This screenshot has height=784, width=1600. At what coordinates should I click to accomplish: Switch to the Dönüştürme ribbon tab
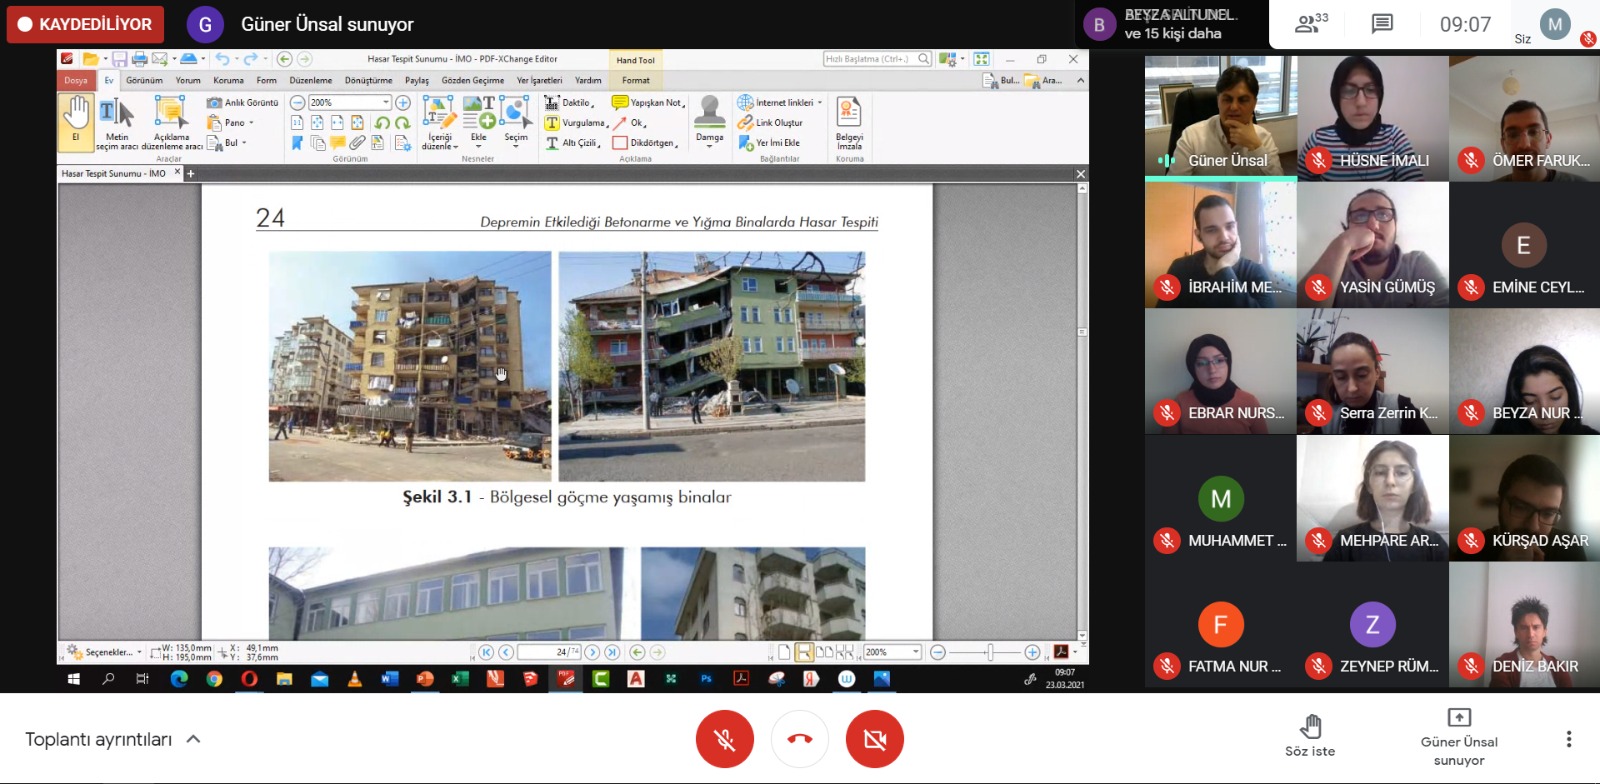[368, 80]
